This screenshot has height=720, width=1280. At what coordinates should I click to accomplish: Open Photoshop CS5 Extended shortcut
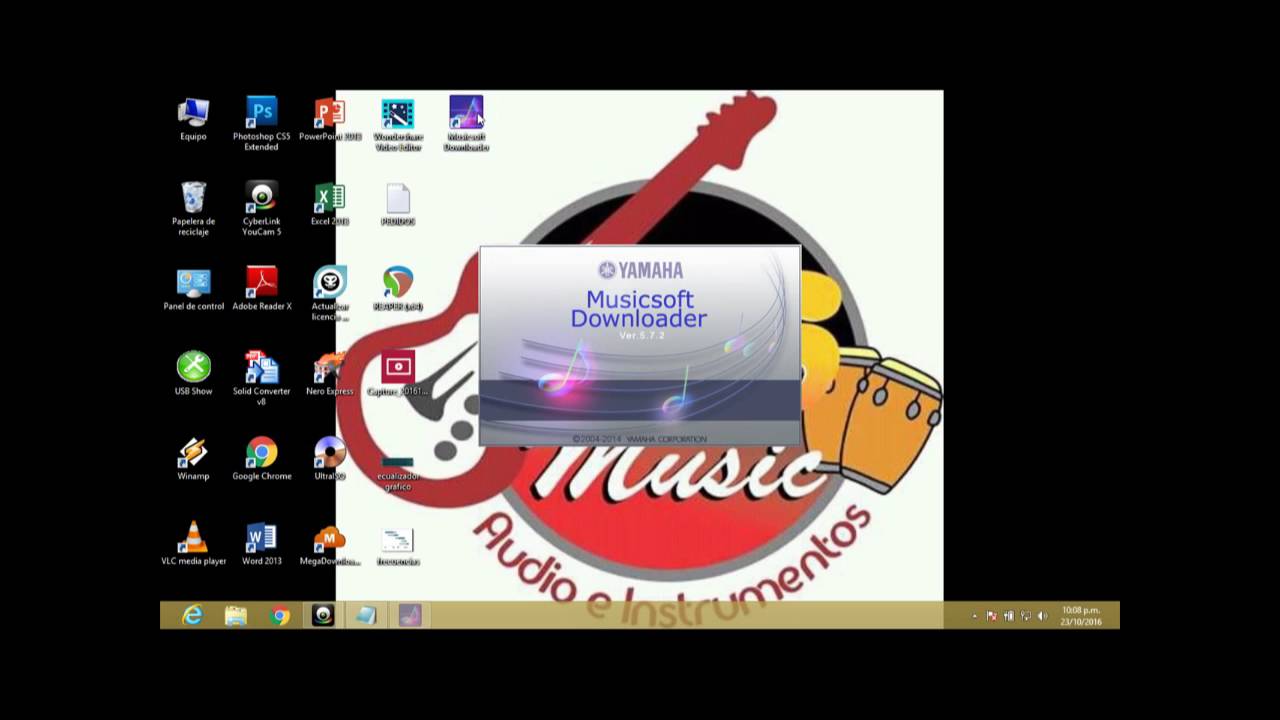261,124
